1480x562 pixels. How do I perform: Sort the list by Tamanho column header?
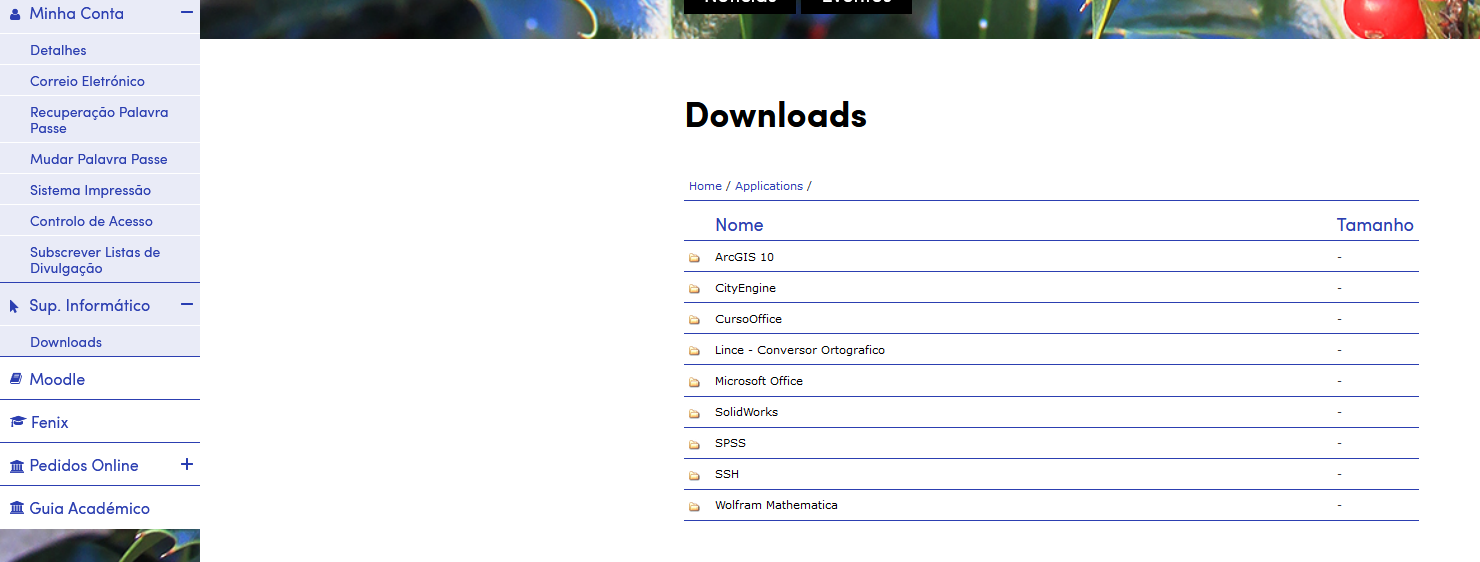click(x=1374, y=225)
